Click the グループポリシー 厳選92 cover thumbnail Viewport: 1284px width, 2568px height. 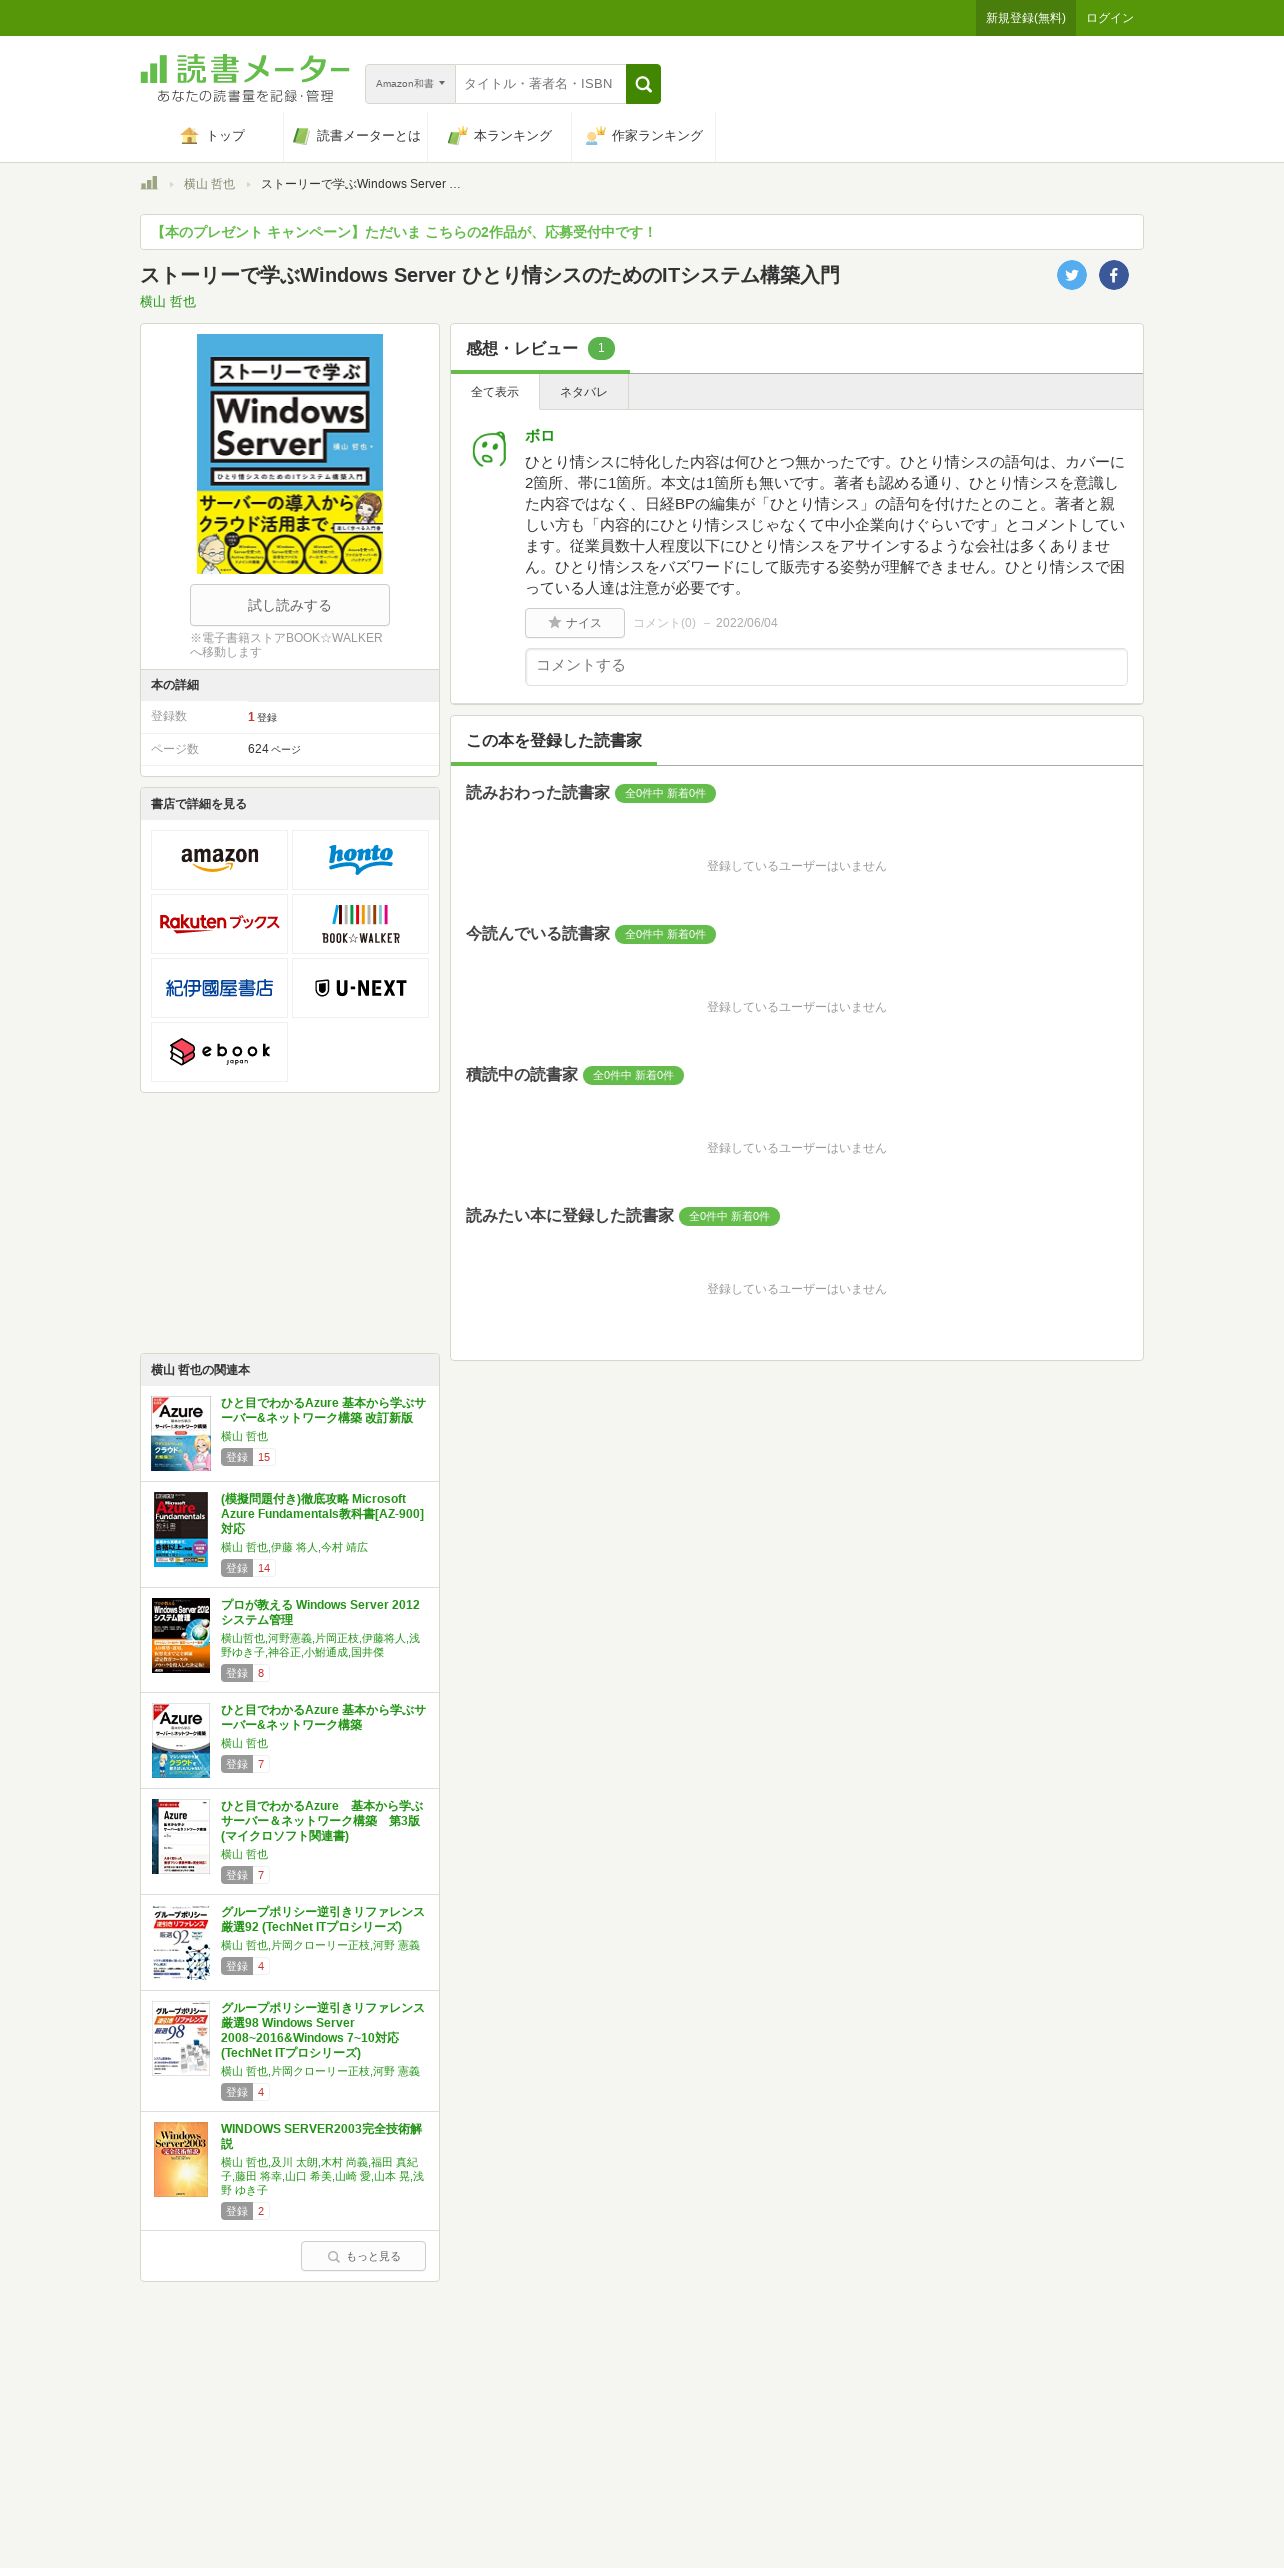coord(181,1942)
